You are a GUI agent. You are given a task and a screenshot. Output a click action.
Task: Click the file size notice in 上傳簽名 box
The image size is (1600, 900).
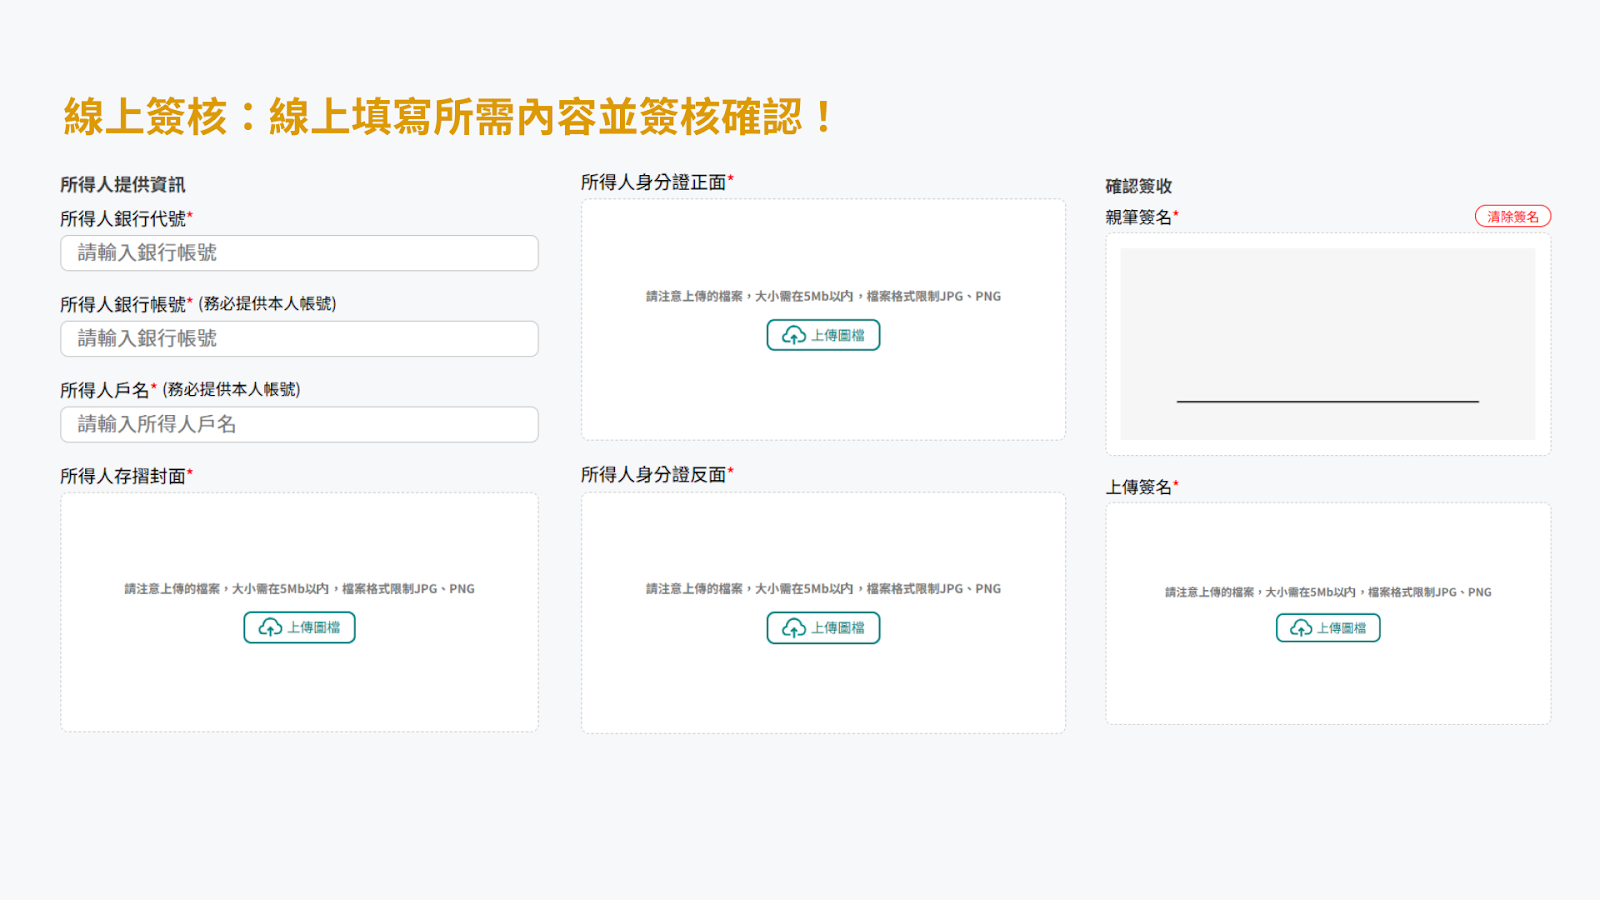tap(1328, 592)
